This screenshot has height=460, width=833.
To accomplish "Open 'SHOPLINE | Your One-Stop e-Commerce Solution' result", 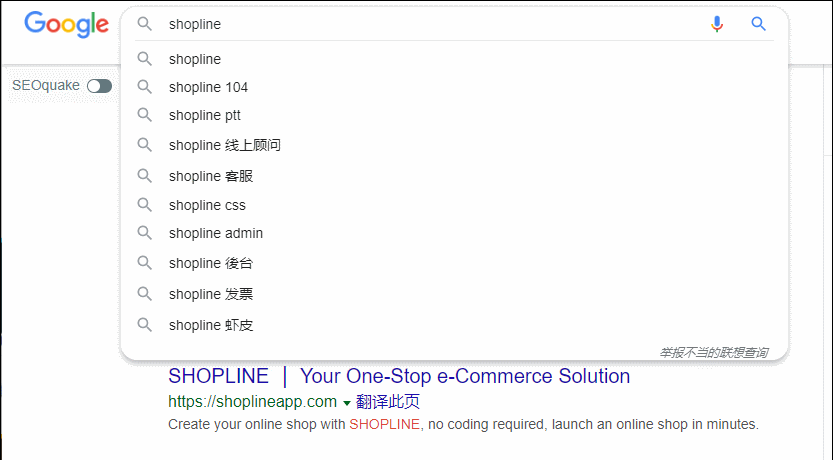I will point(399,376).
